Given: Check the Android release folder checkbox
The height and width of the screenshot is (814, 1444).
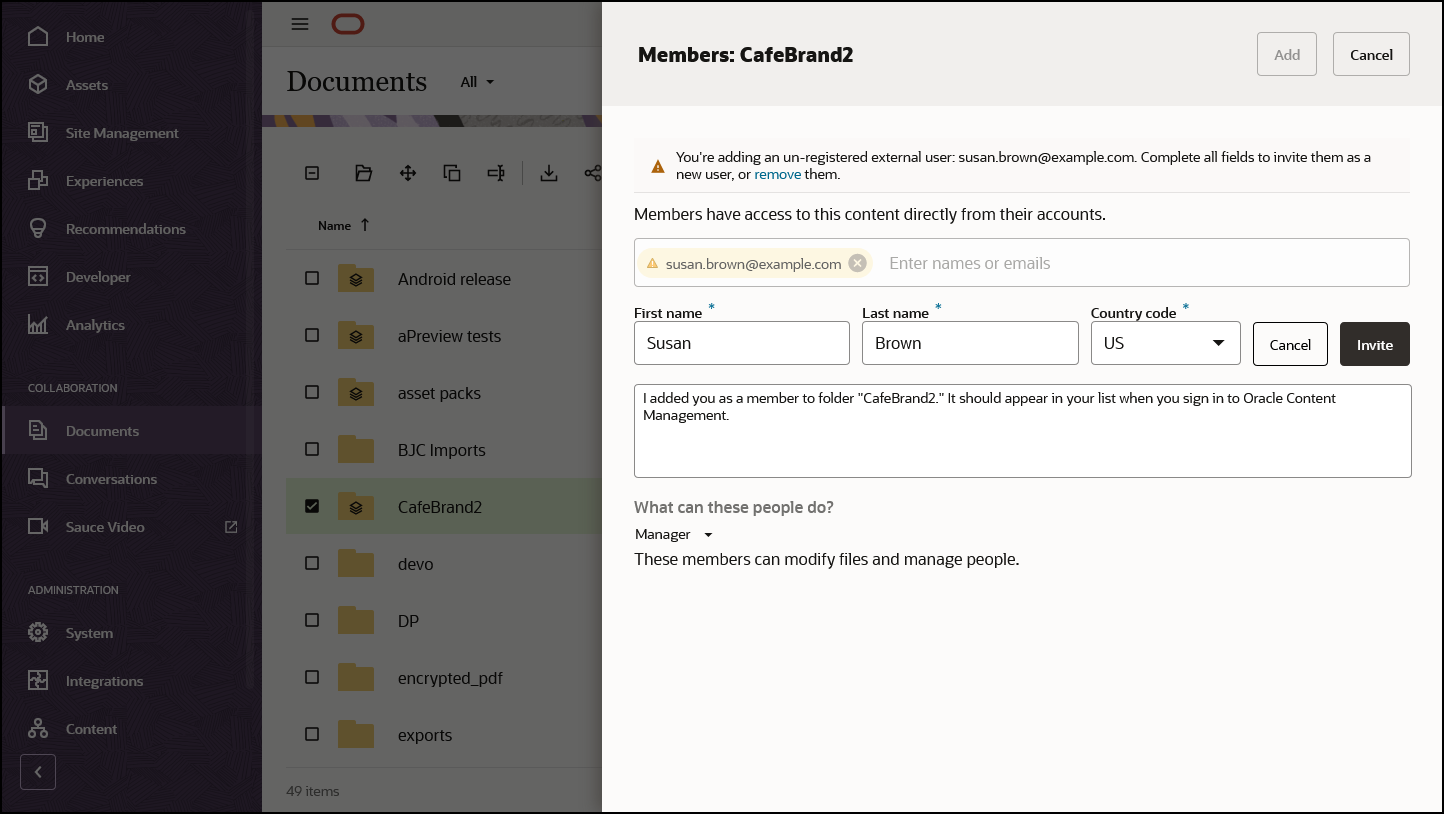Looking at the screenshot, I should (x=312, y=278).
